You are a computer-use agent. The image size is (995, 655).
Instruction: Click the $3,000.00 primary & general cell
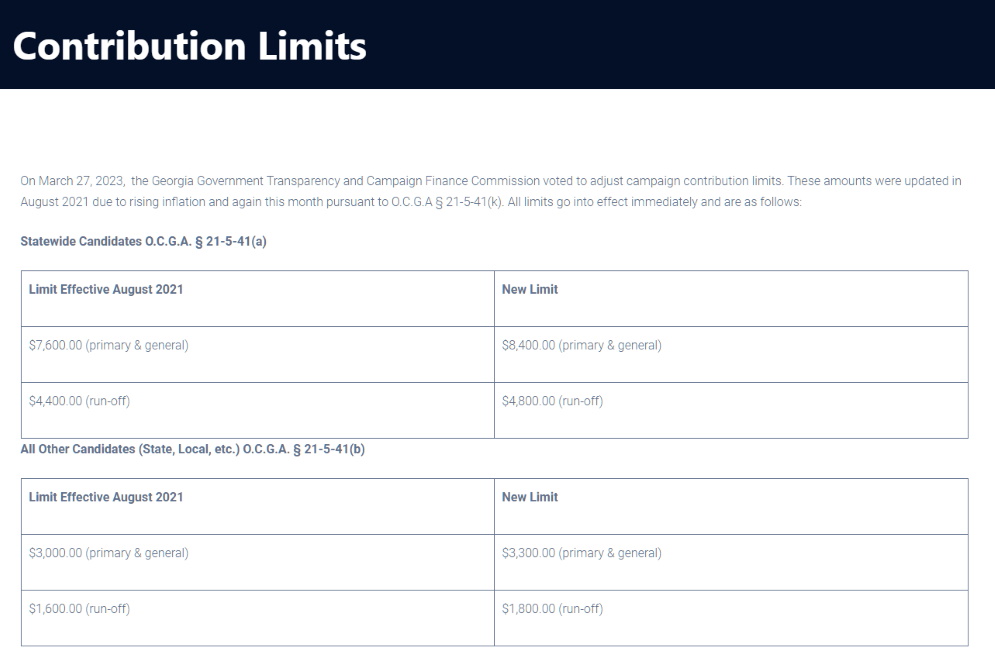coord(258,562)
